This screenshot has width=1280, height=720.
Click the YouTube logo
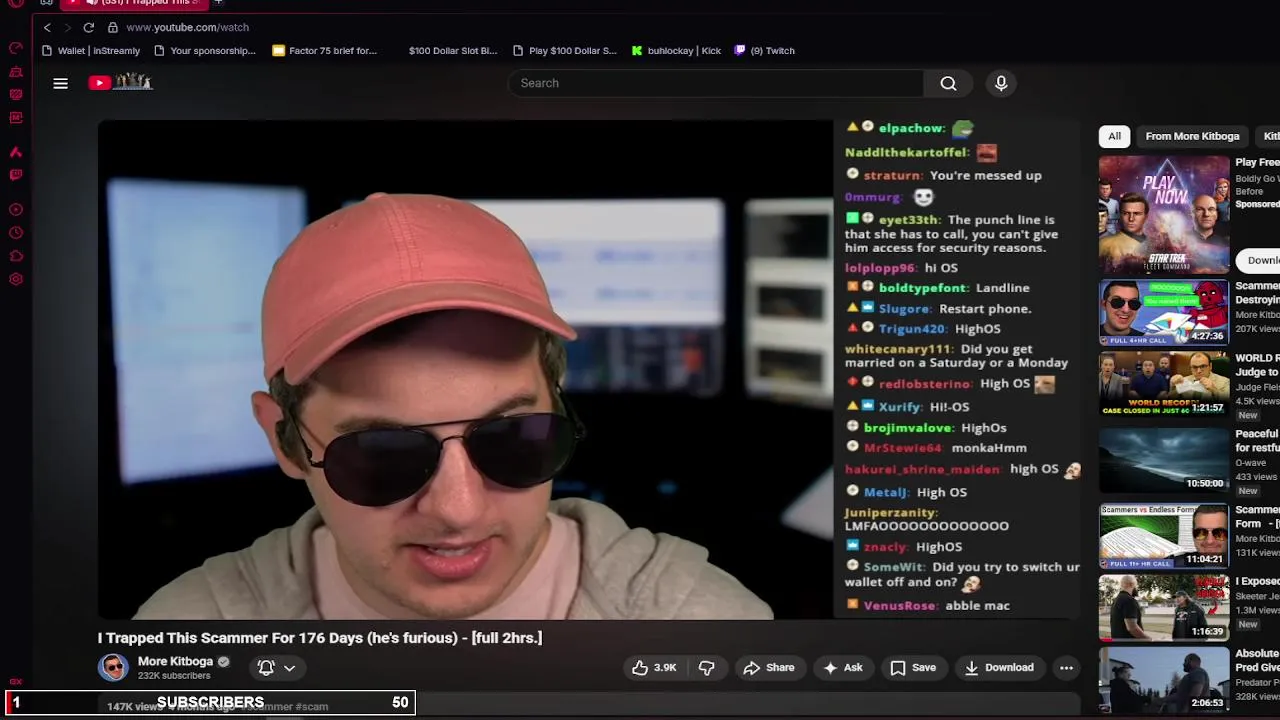pyautogui.click(x=120, y=82)
